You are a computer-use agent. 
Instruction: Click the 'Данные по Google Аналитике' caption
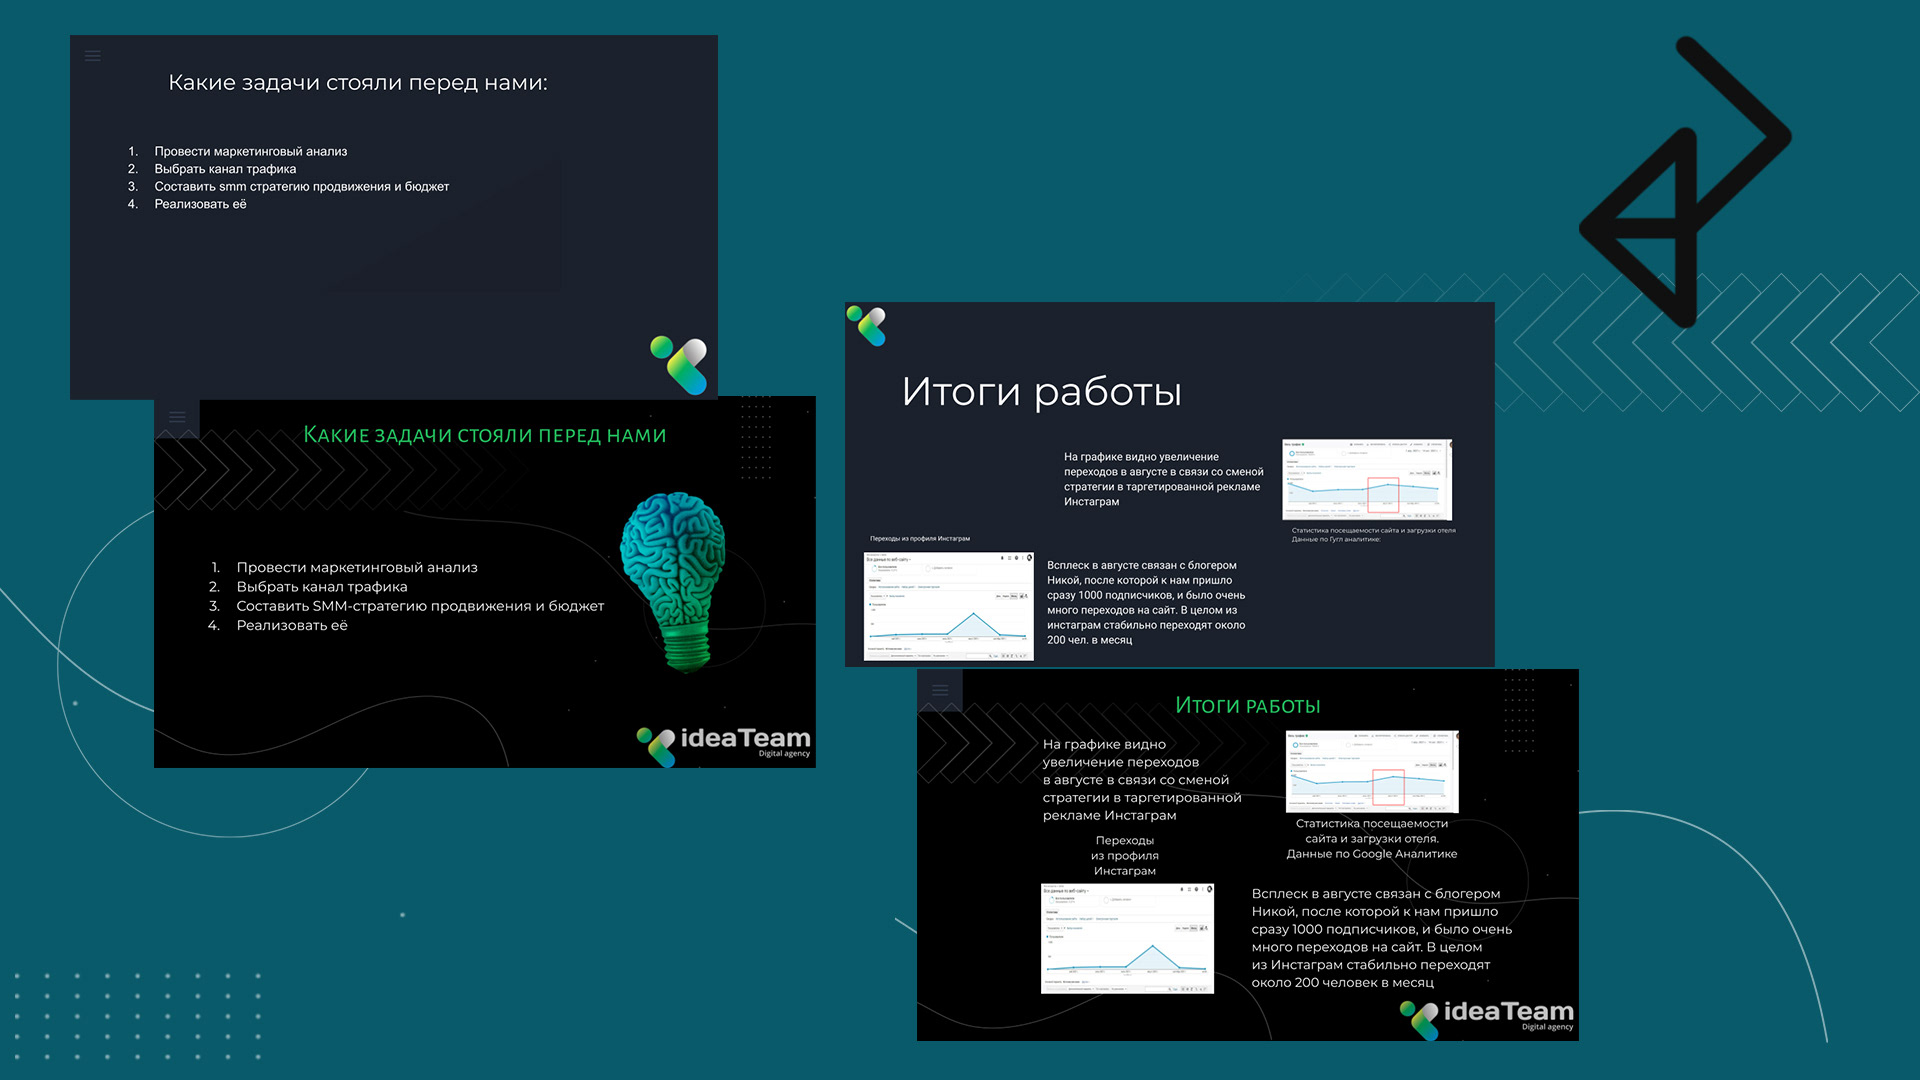(1371, 854)
